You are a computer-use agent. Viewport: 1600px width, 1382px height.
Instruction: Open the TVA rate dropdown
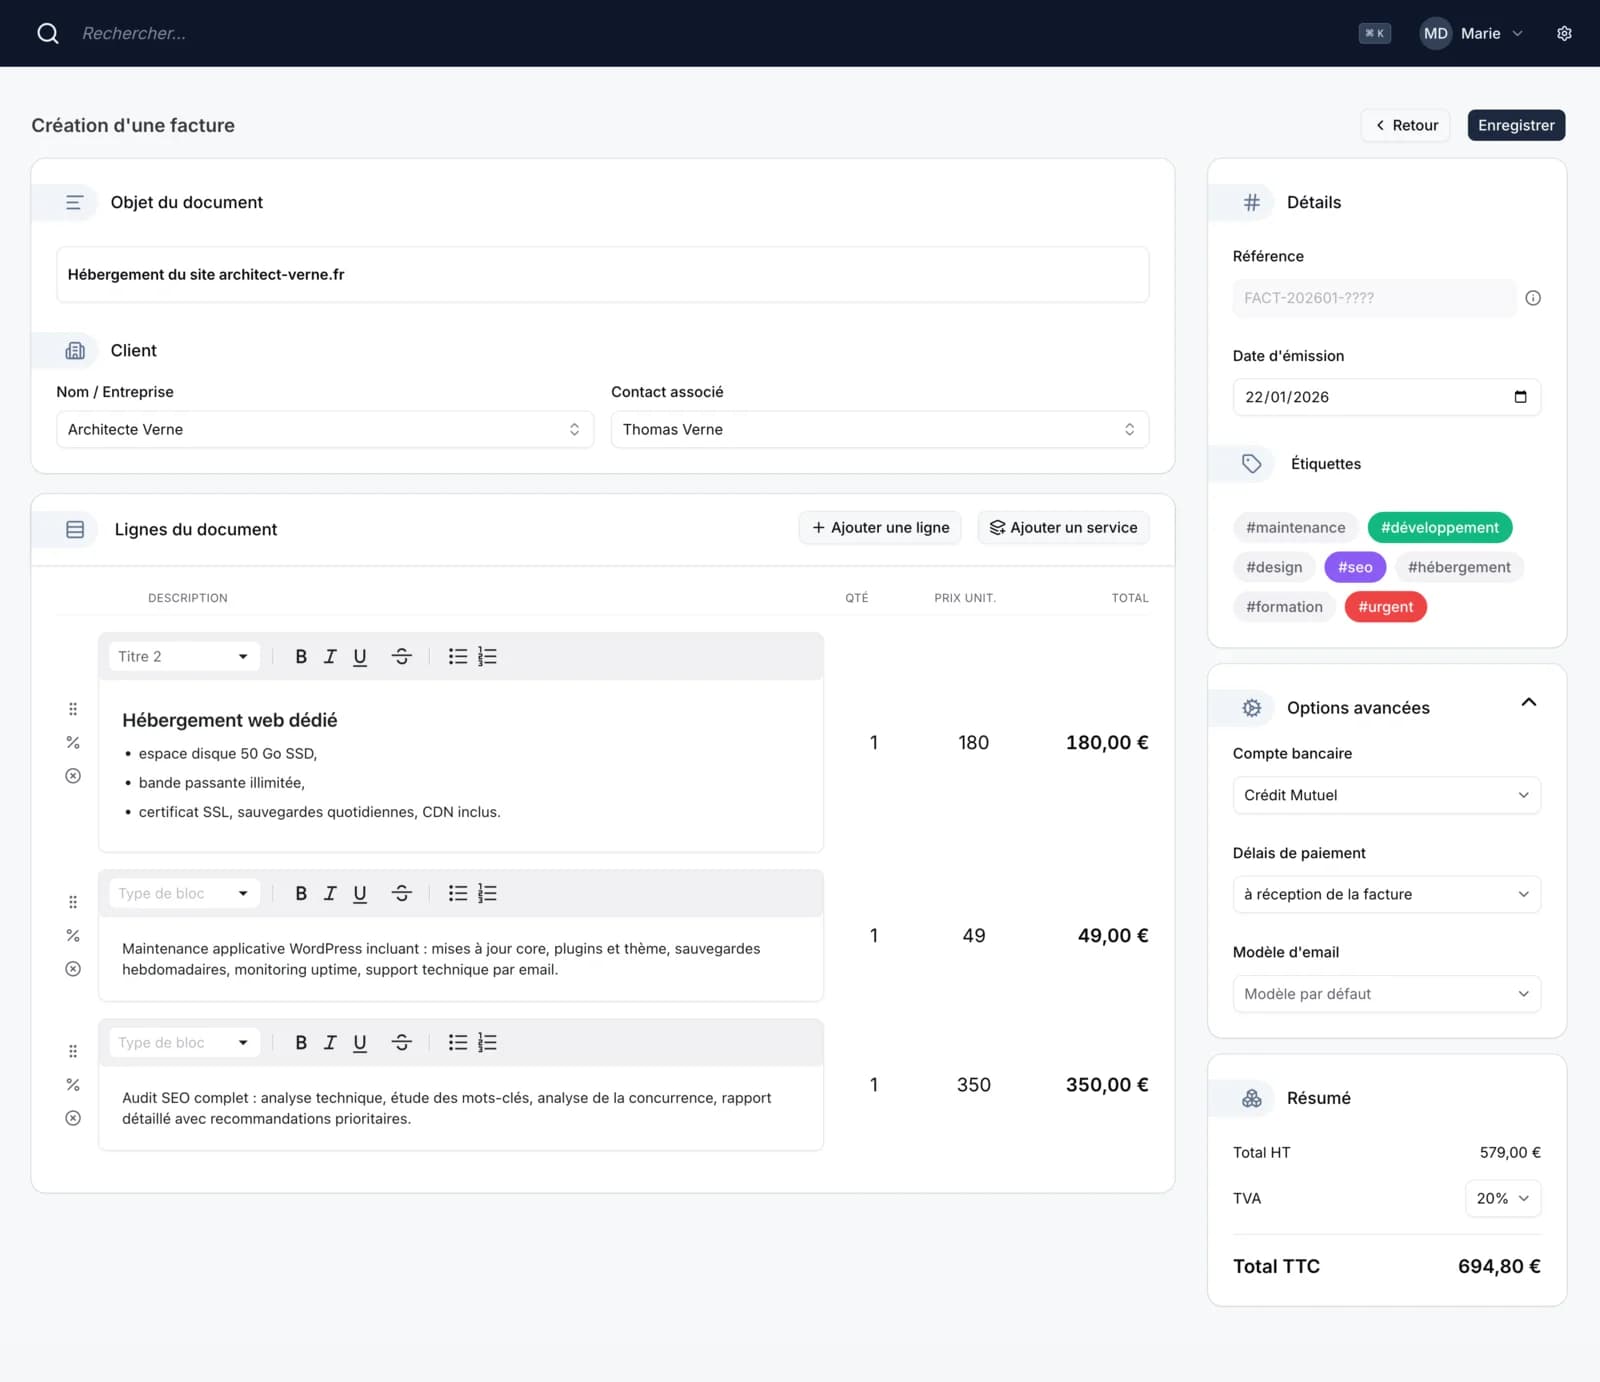[1502, 1198]
